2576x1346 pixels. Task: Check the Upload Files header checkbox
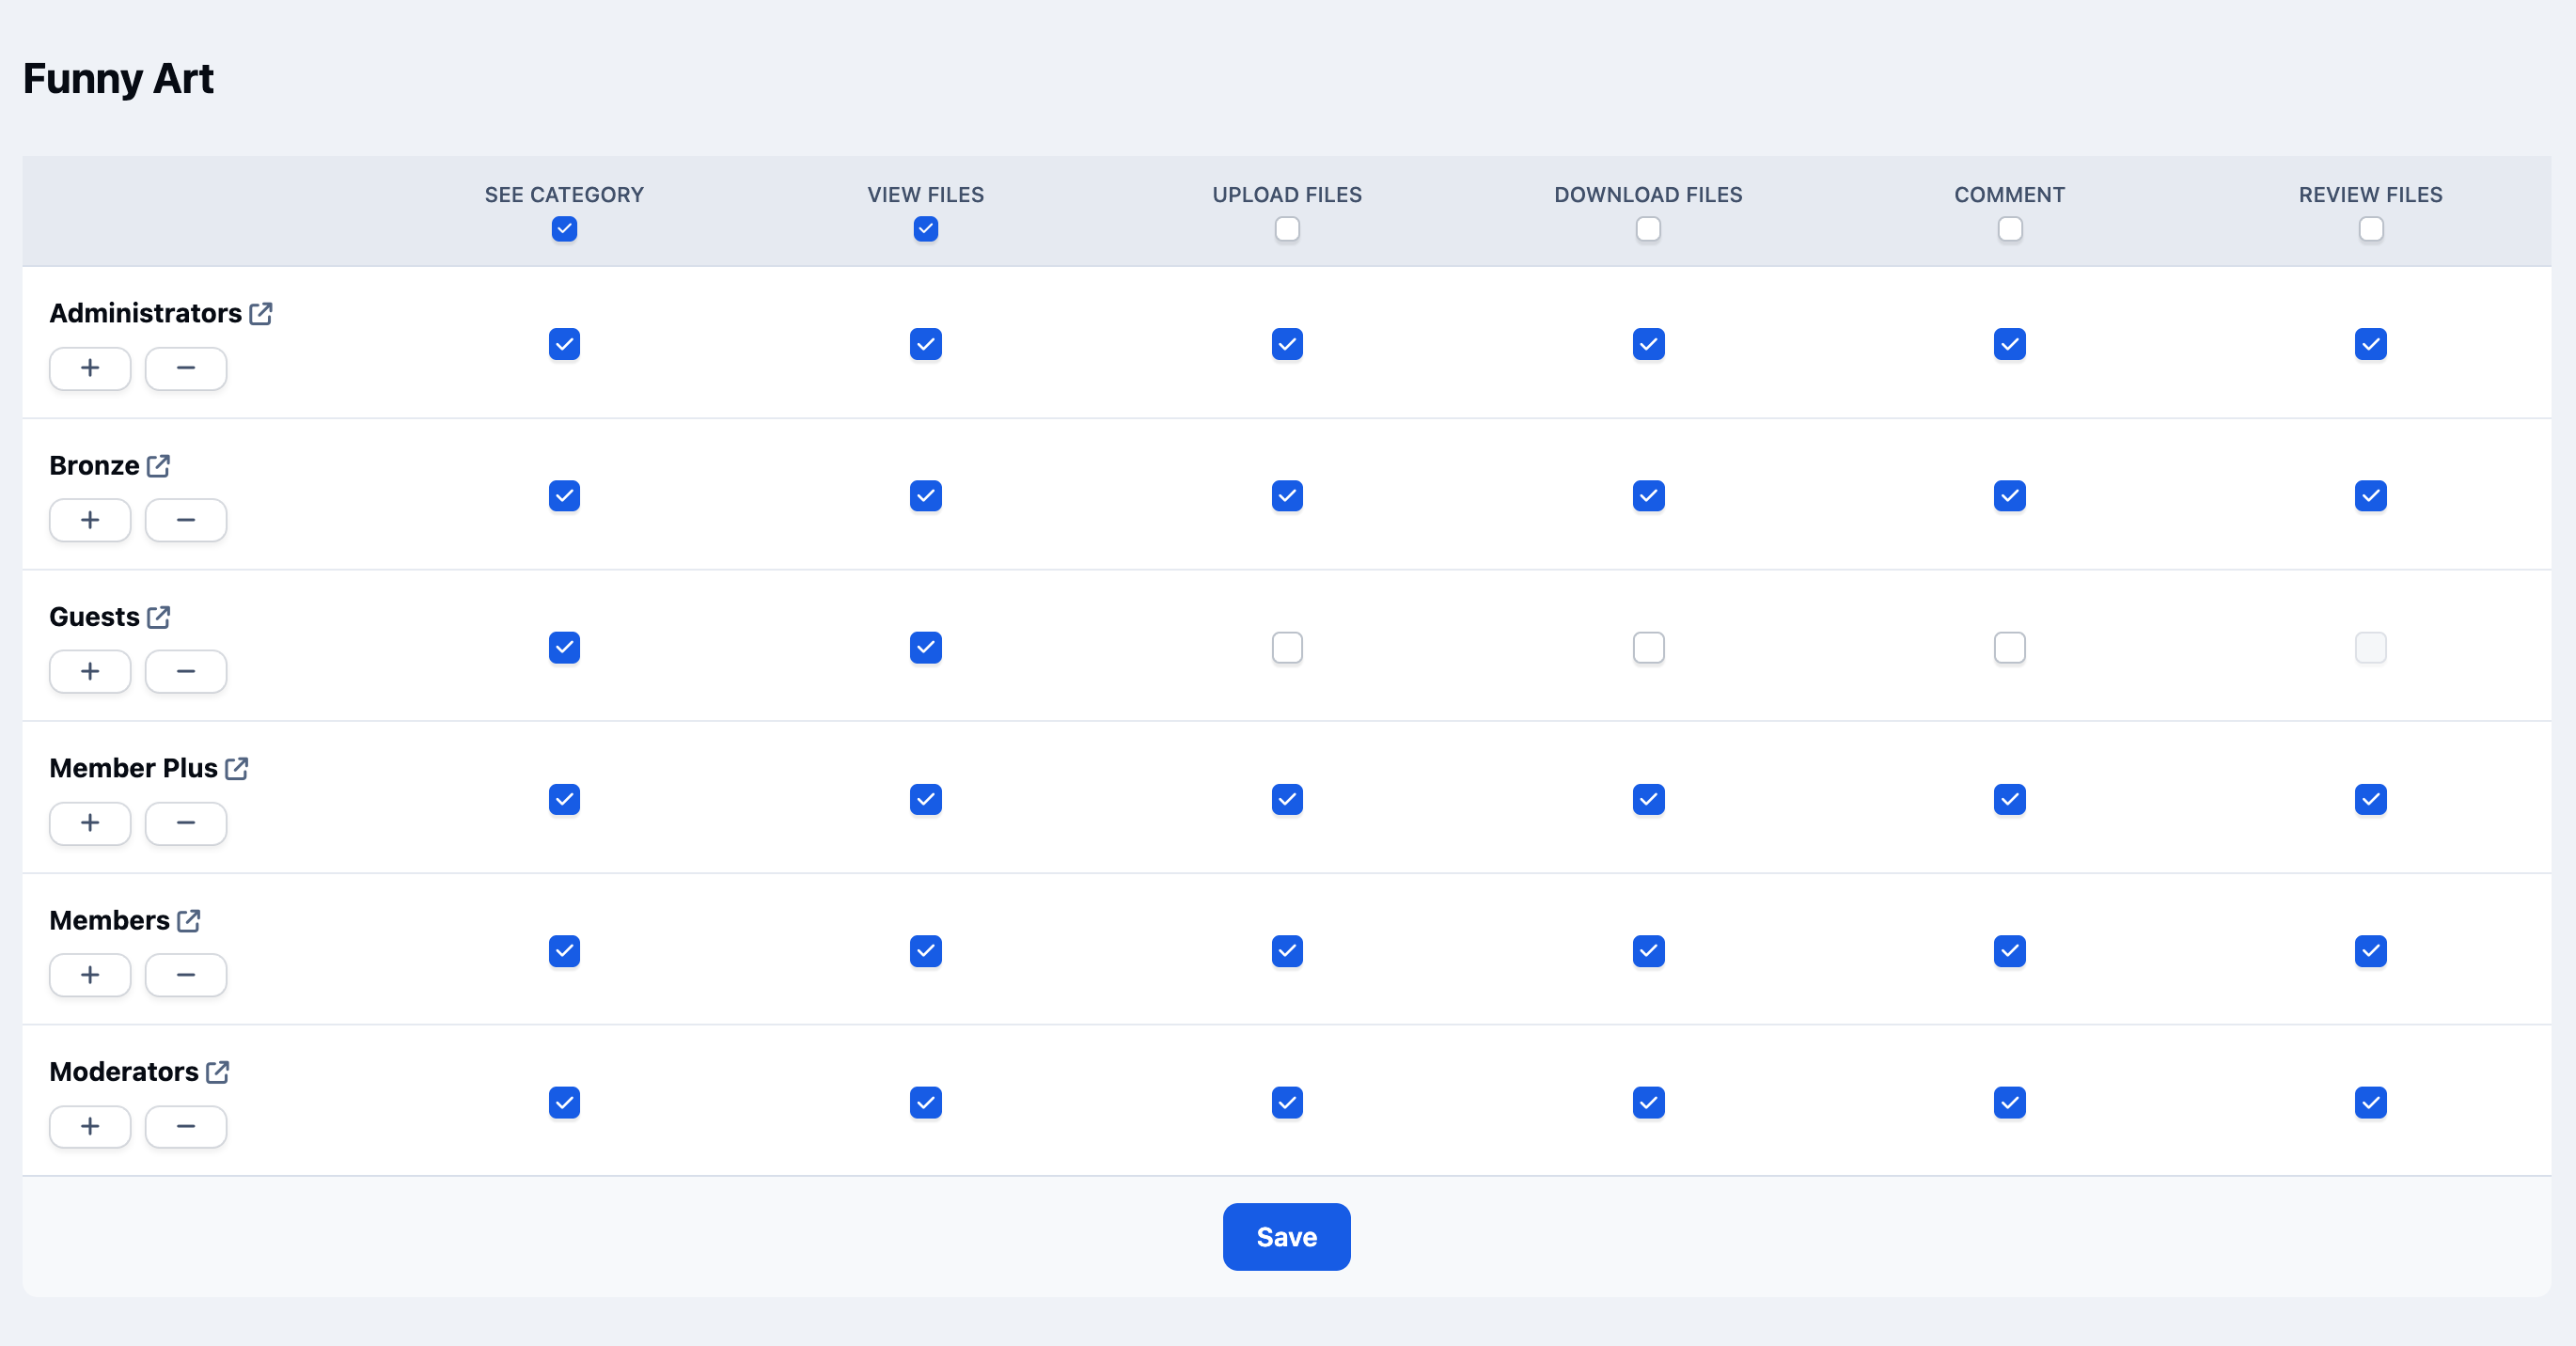point(1287,229)
